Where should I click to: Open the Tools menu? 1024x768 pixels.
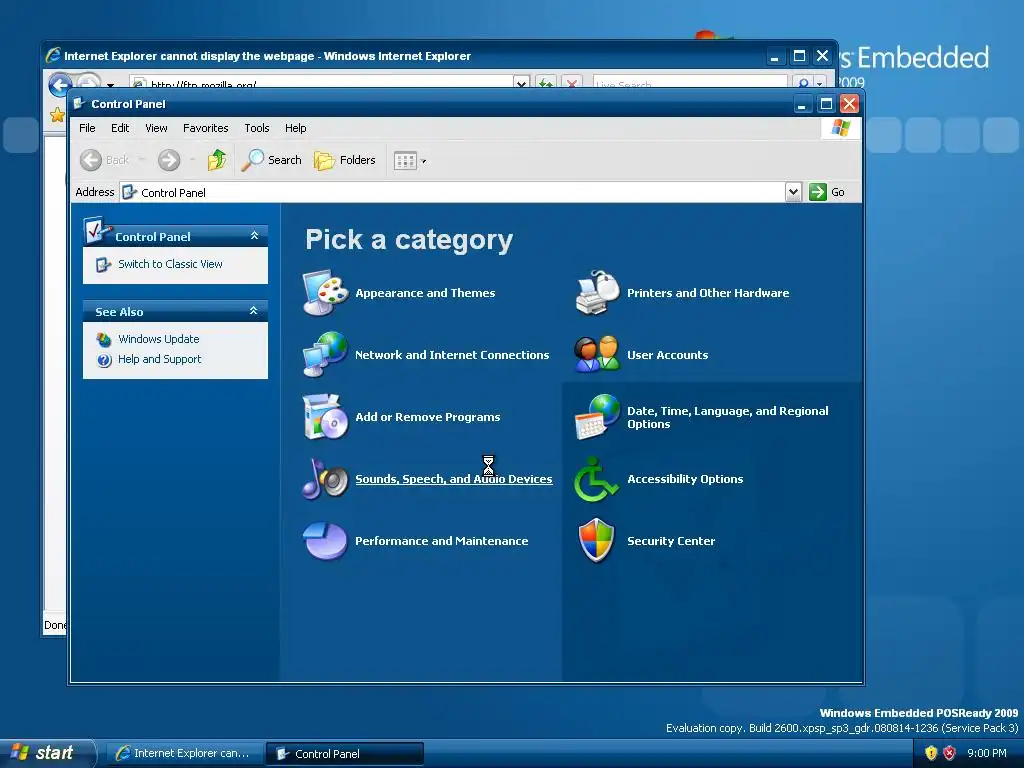[257, 128]
